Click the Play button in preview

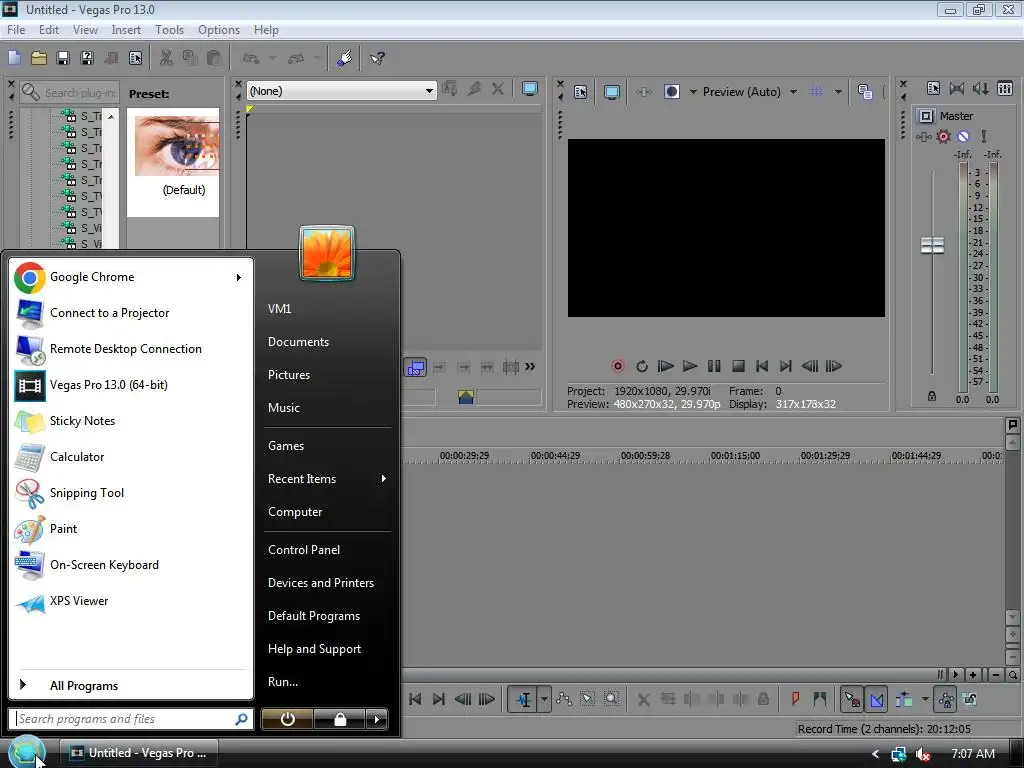coord(690,366)
